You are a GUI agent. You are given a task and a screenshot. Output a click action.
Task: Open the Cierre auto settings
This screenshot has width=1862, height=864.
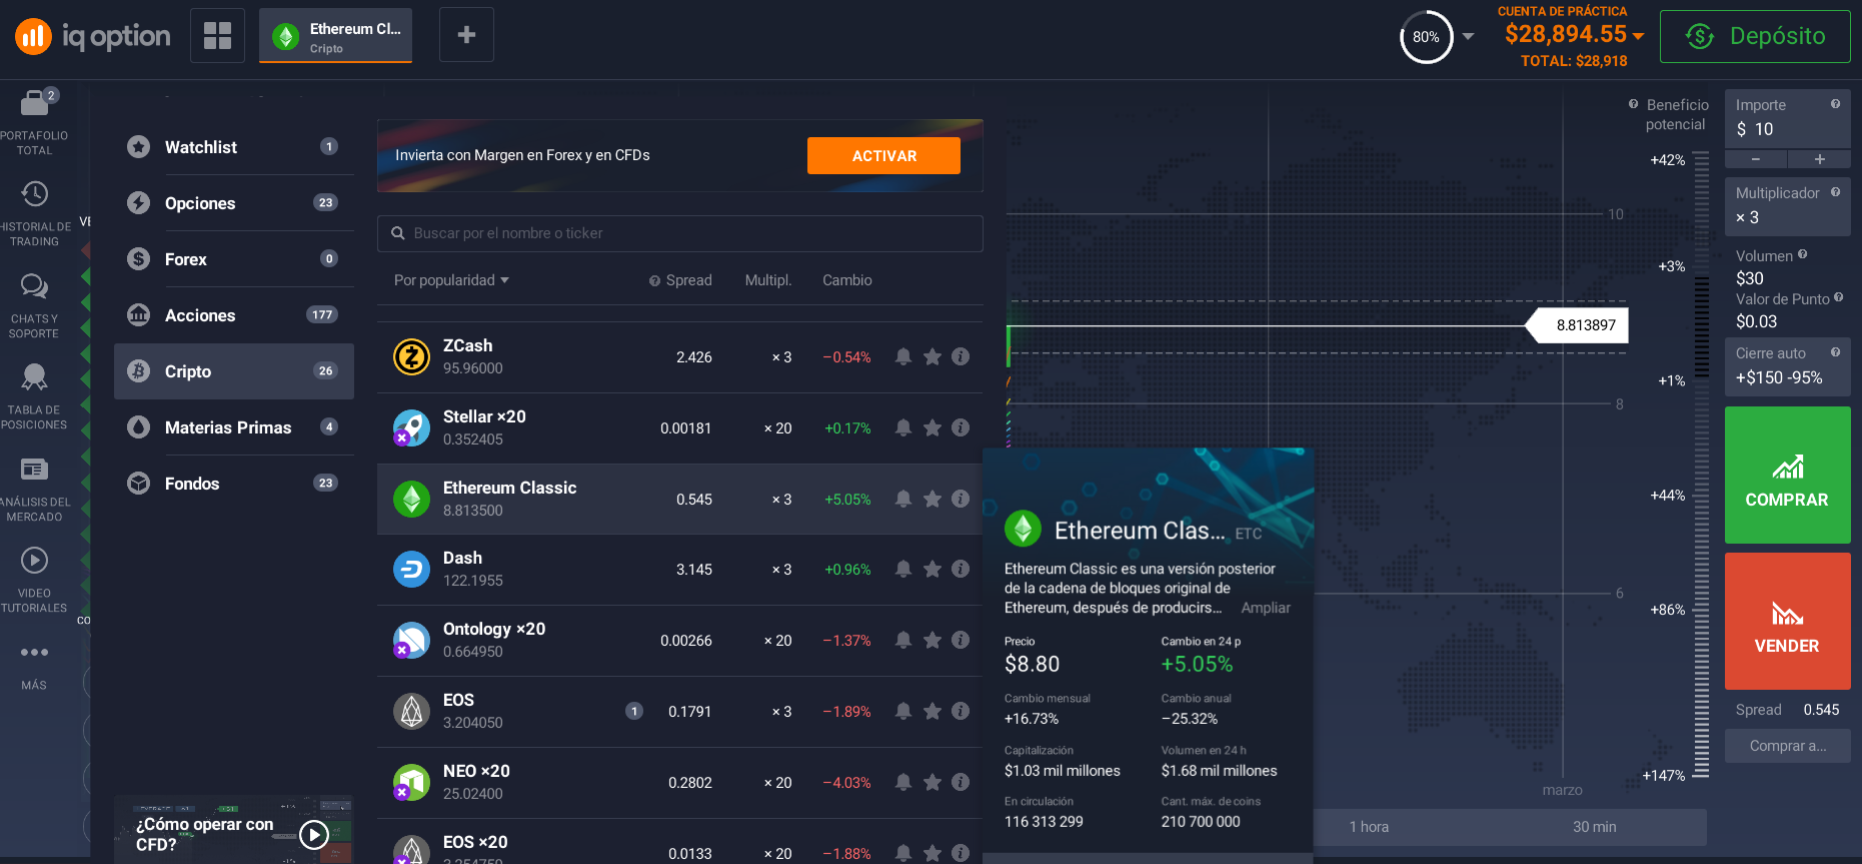point(1787,366)
